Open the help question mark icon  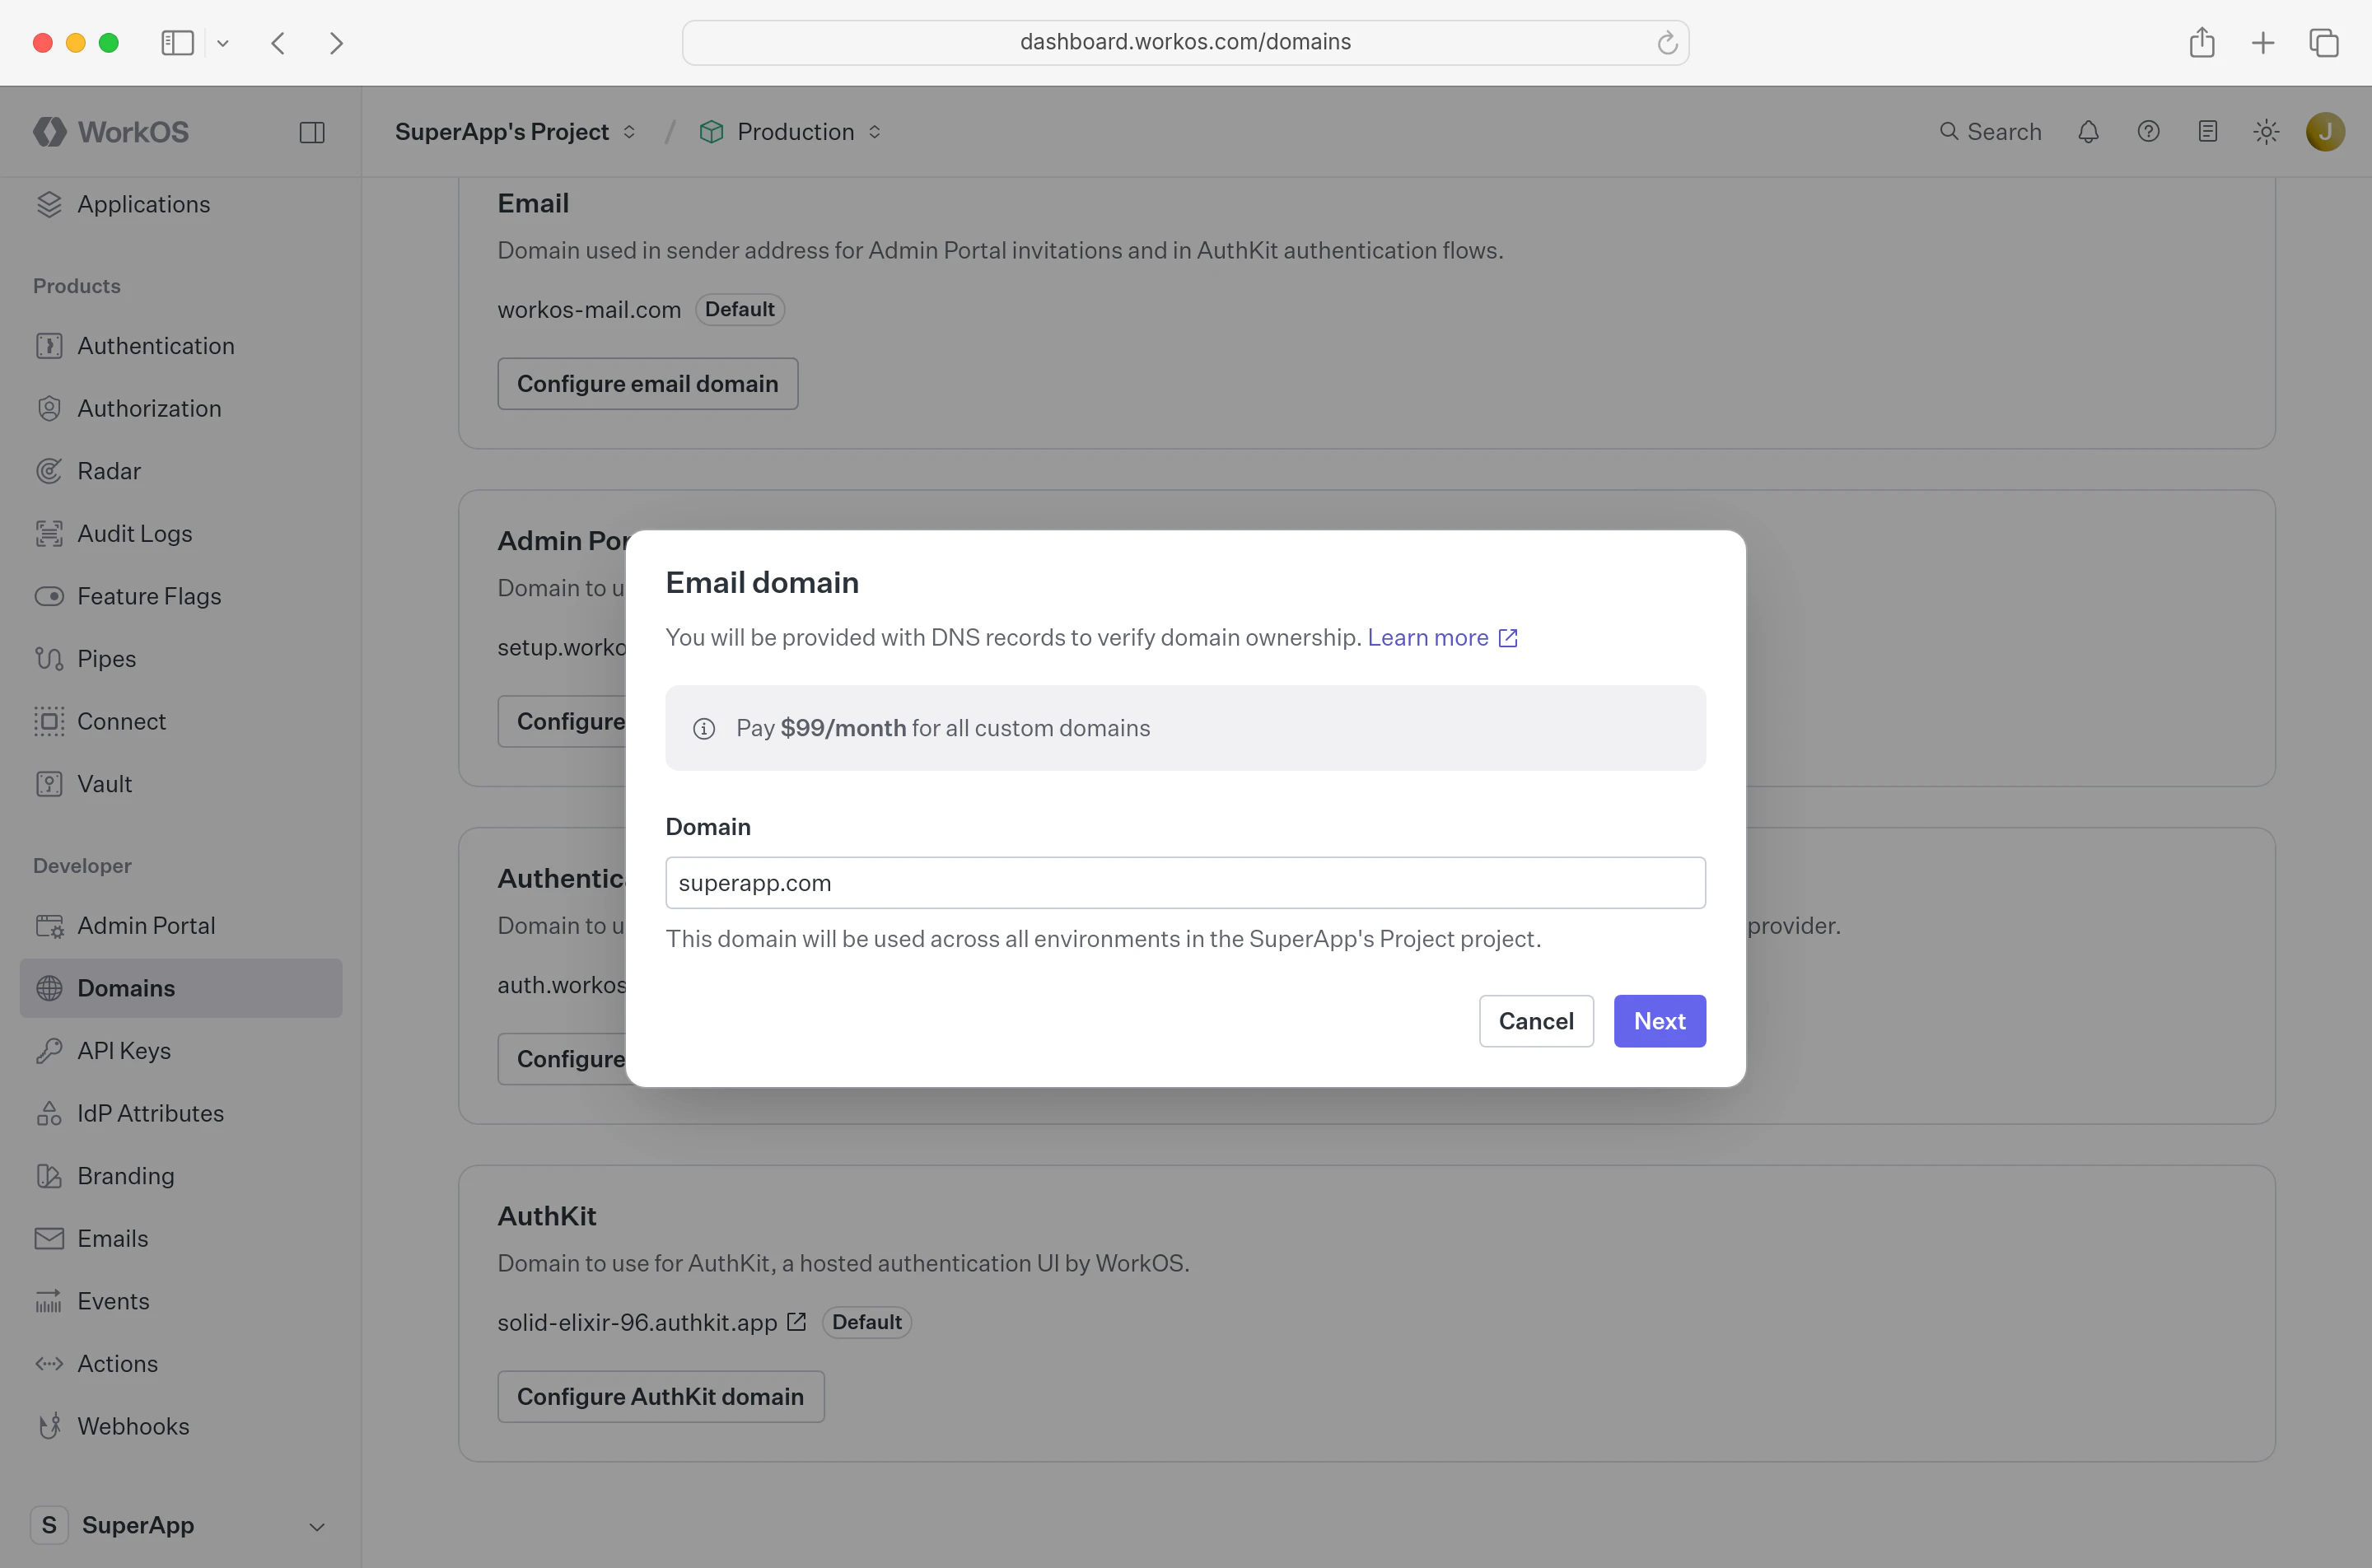click(2148, 132)
